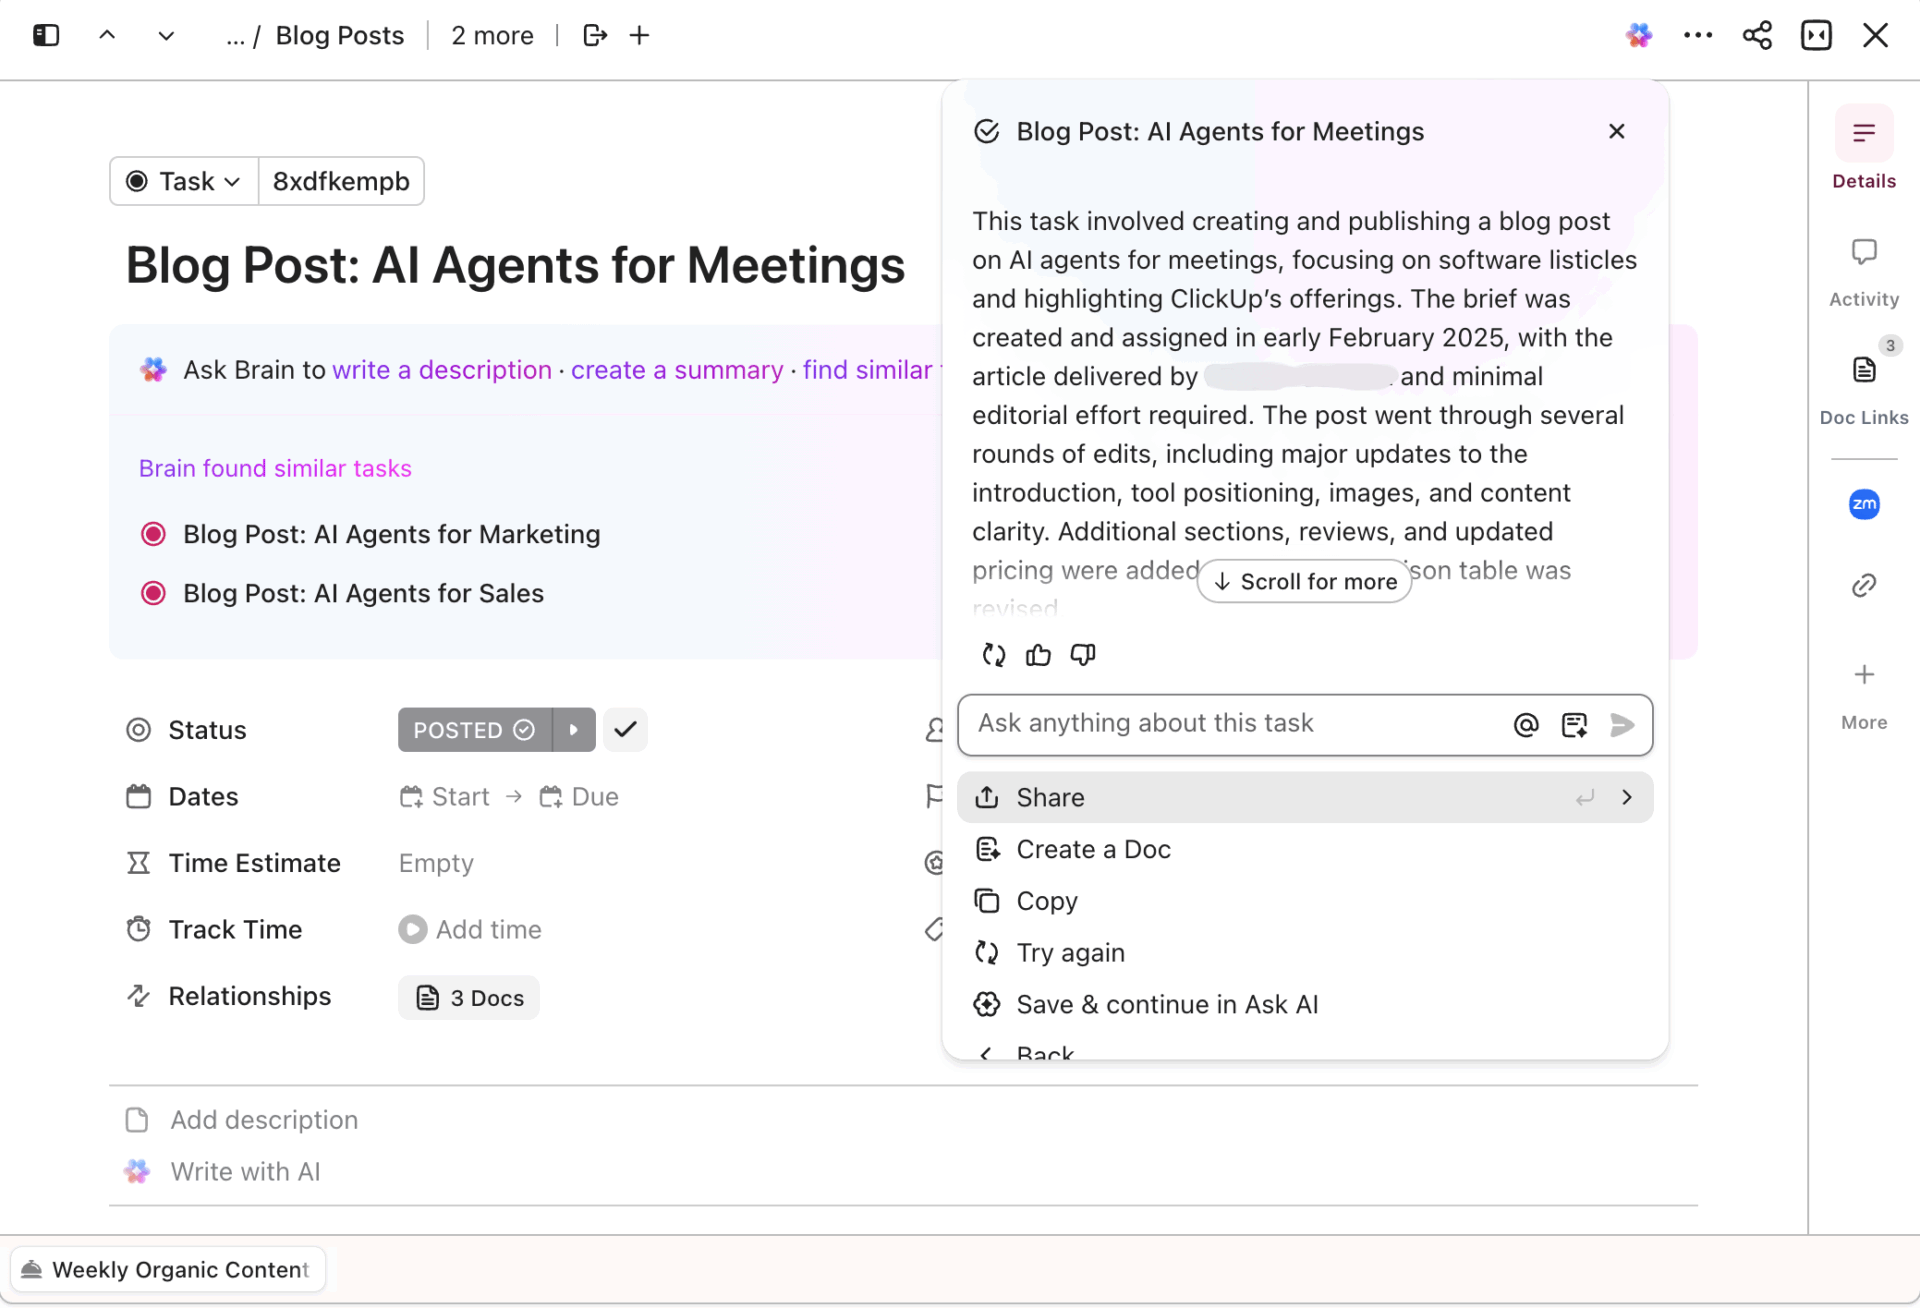Screen dimensions: 1920x1308
Task: Toggle the left sidebar open
Action: 44,35
